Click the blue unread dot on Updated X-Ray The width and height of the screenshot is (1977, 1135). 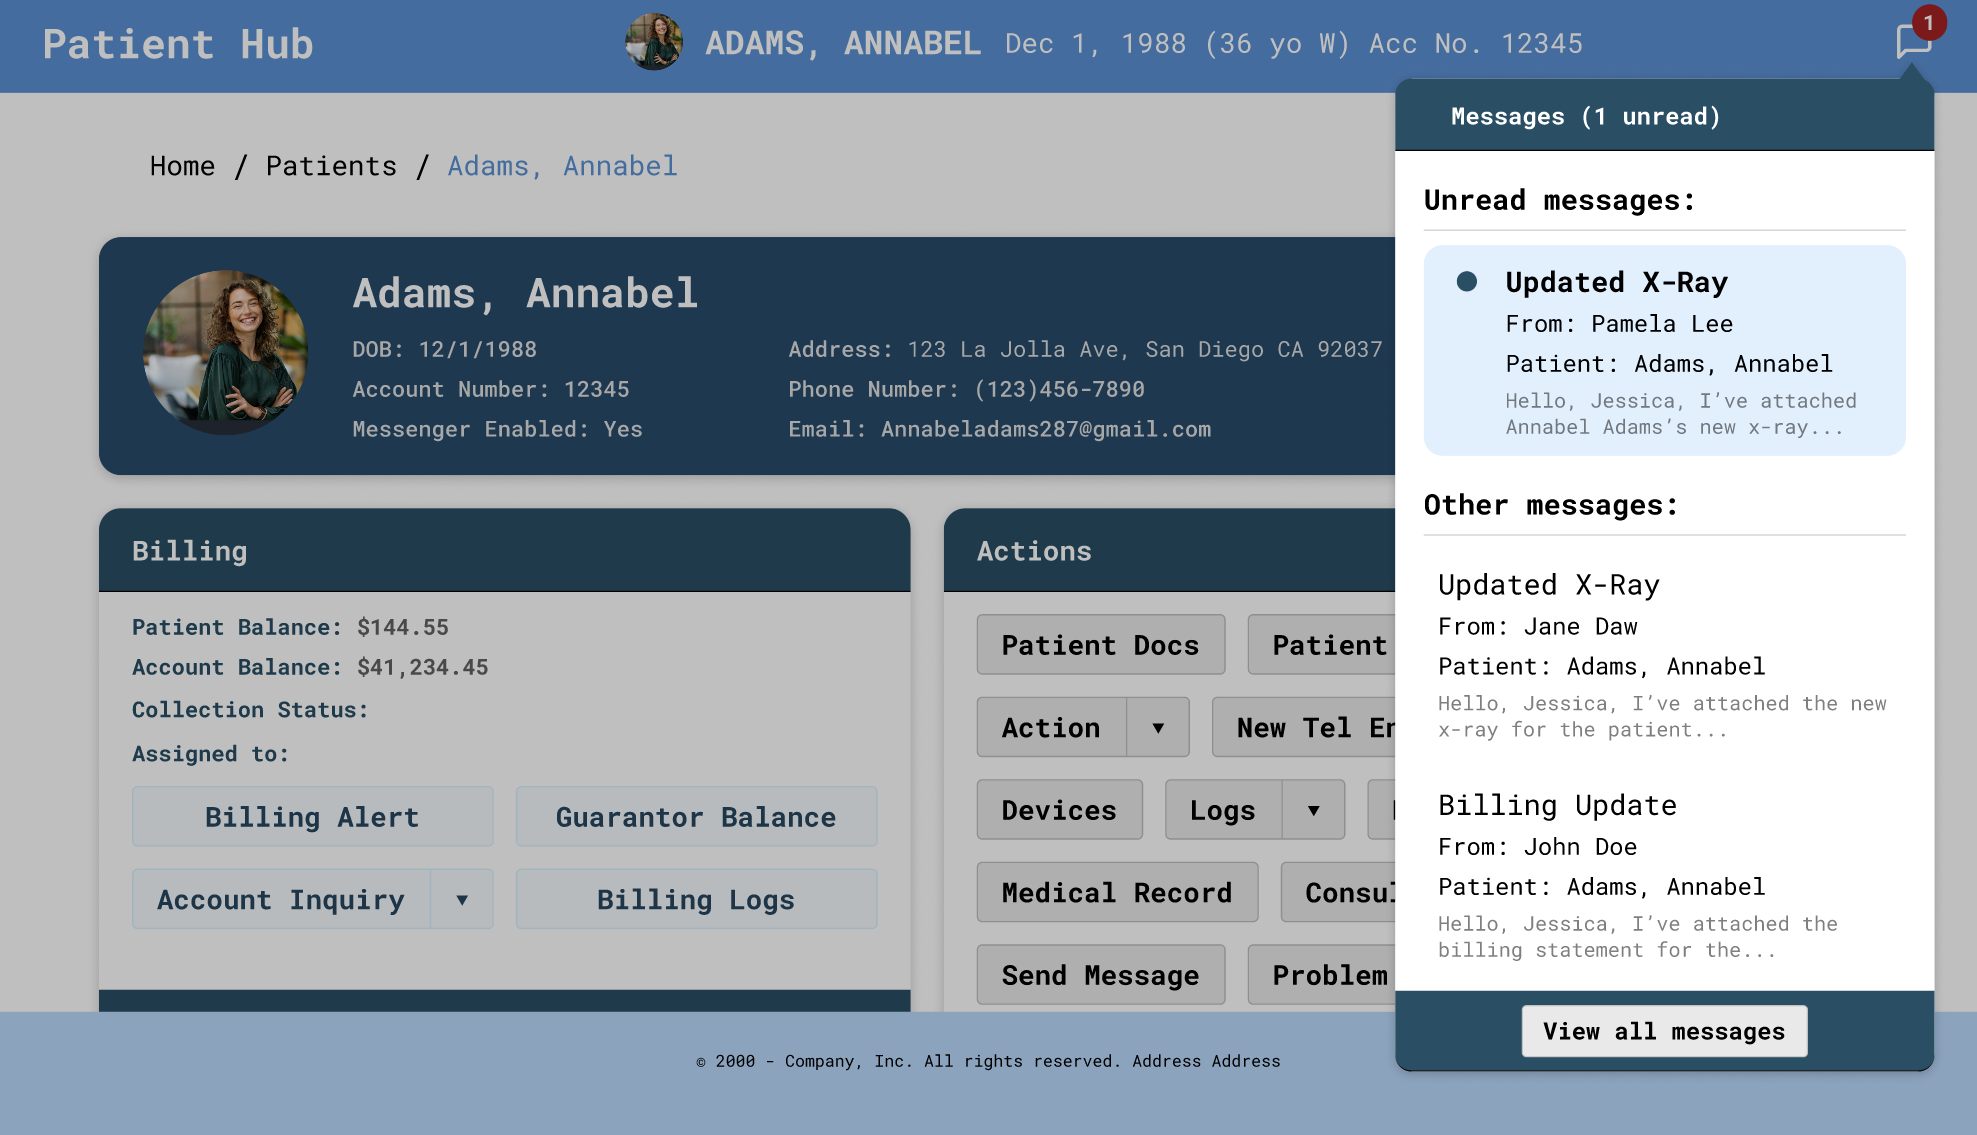click(x=1467, y=281)
